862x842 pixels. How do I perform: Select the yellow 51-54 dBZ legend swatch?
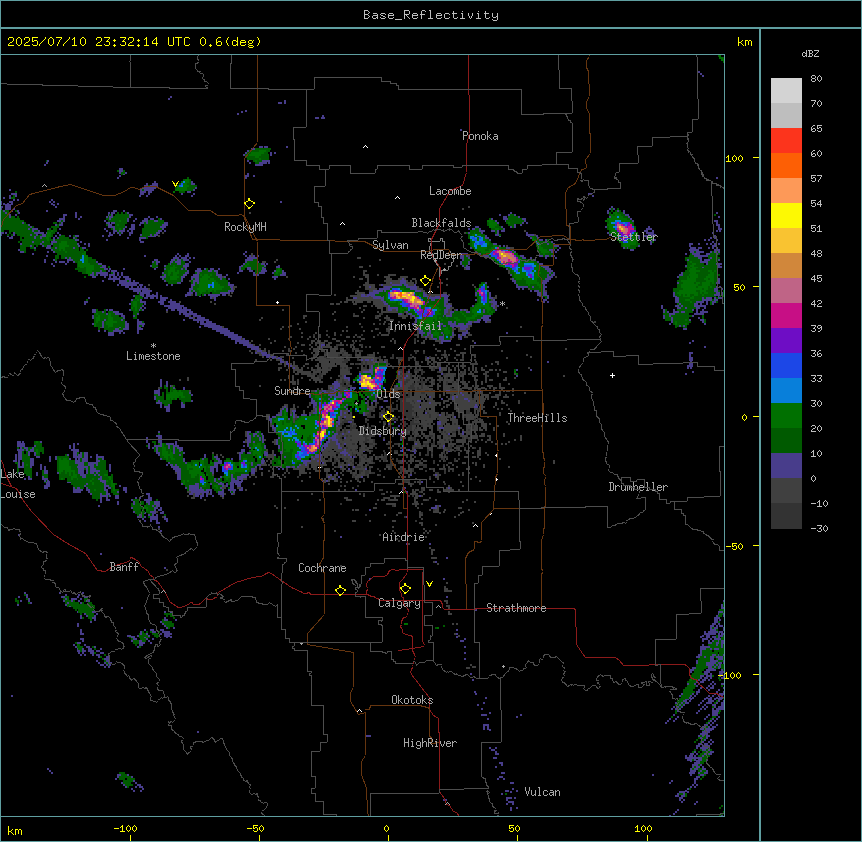[786, 215]
